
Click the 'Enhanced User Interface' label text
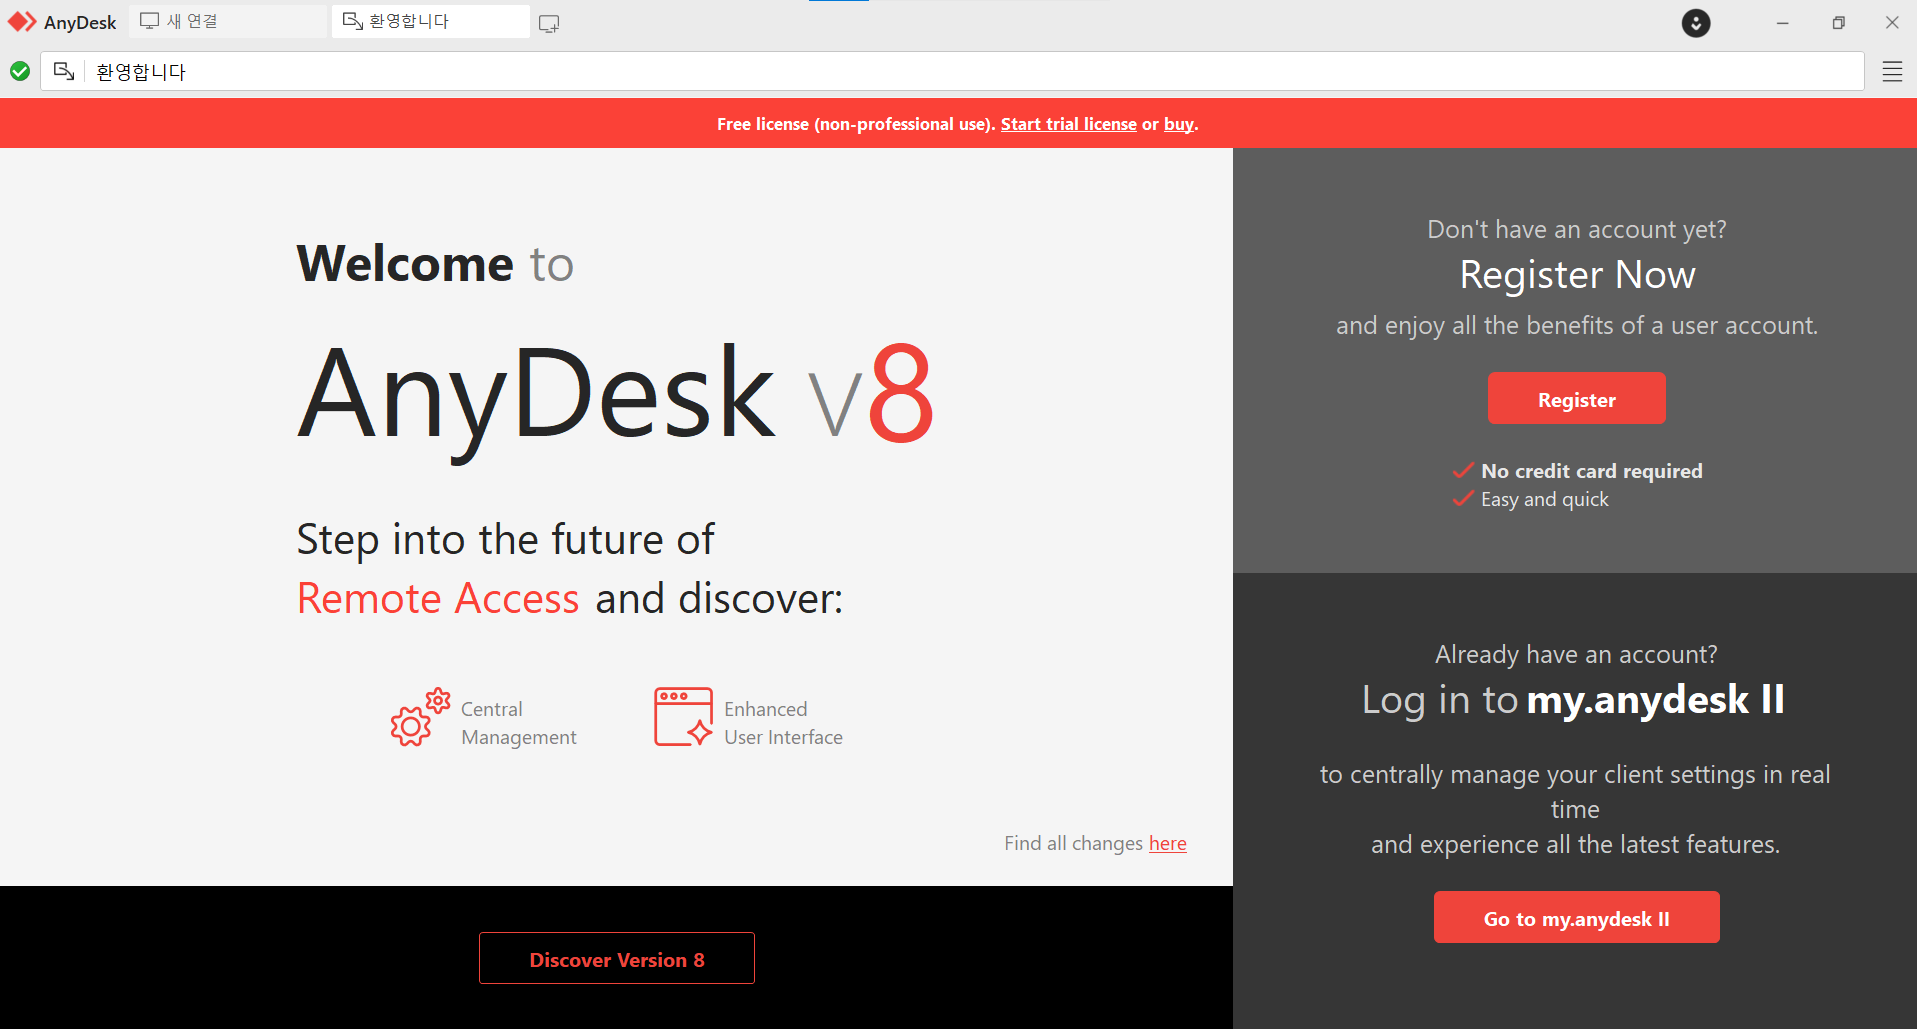tap(783, 722)
